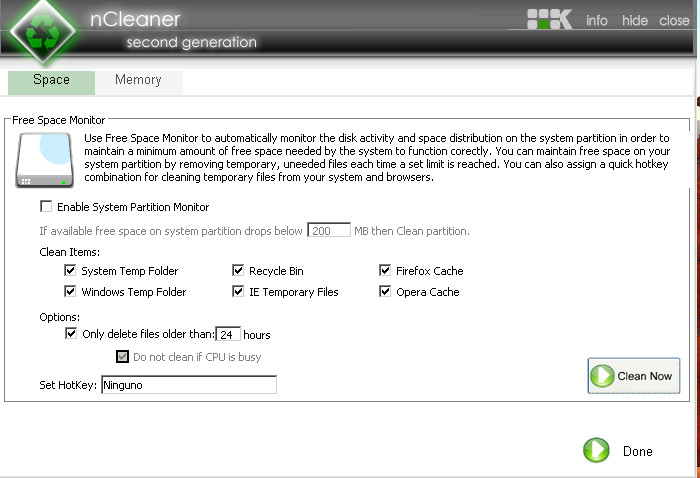The height and width of the screenshot is (478, 700).
Task: Toggle Only delete files older than option
Action: point(71,333)
